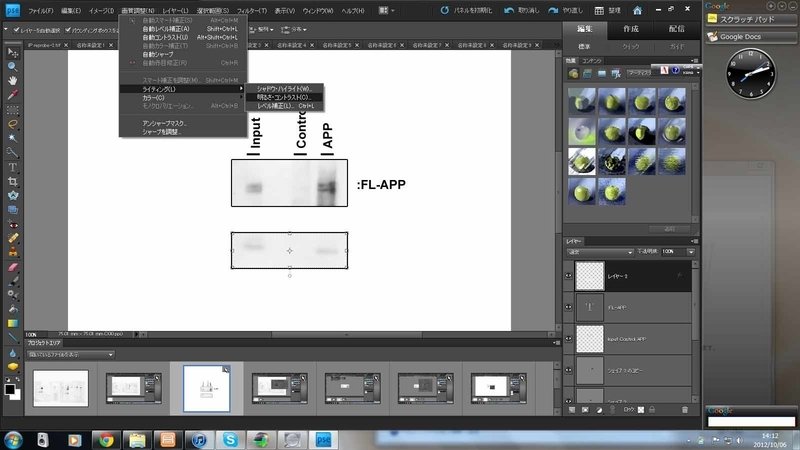Select the Rectangular Marquee tool
800x450 pixels.
pos(13,110)
